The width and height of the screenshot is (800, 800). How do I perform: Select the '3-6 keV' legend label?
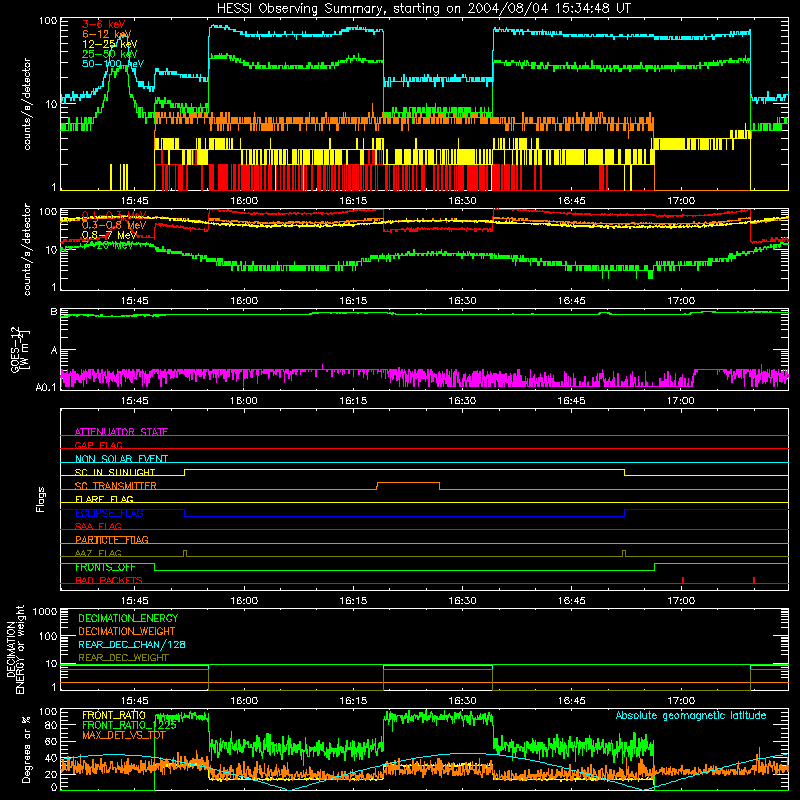point(103,24)
